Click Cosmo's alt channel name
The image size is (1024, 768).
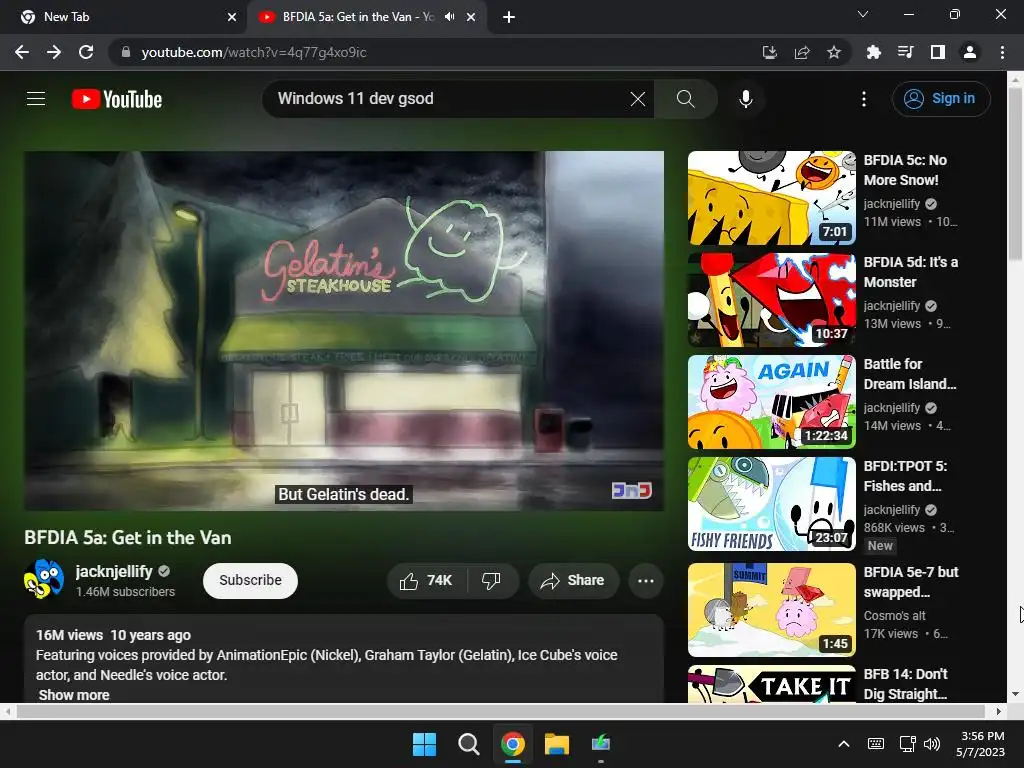coord(894,615)
